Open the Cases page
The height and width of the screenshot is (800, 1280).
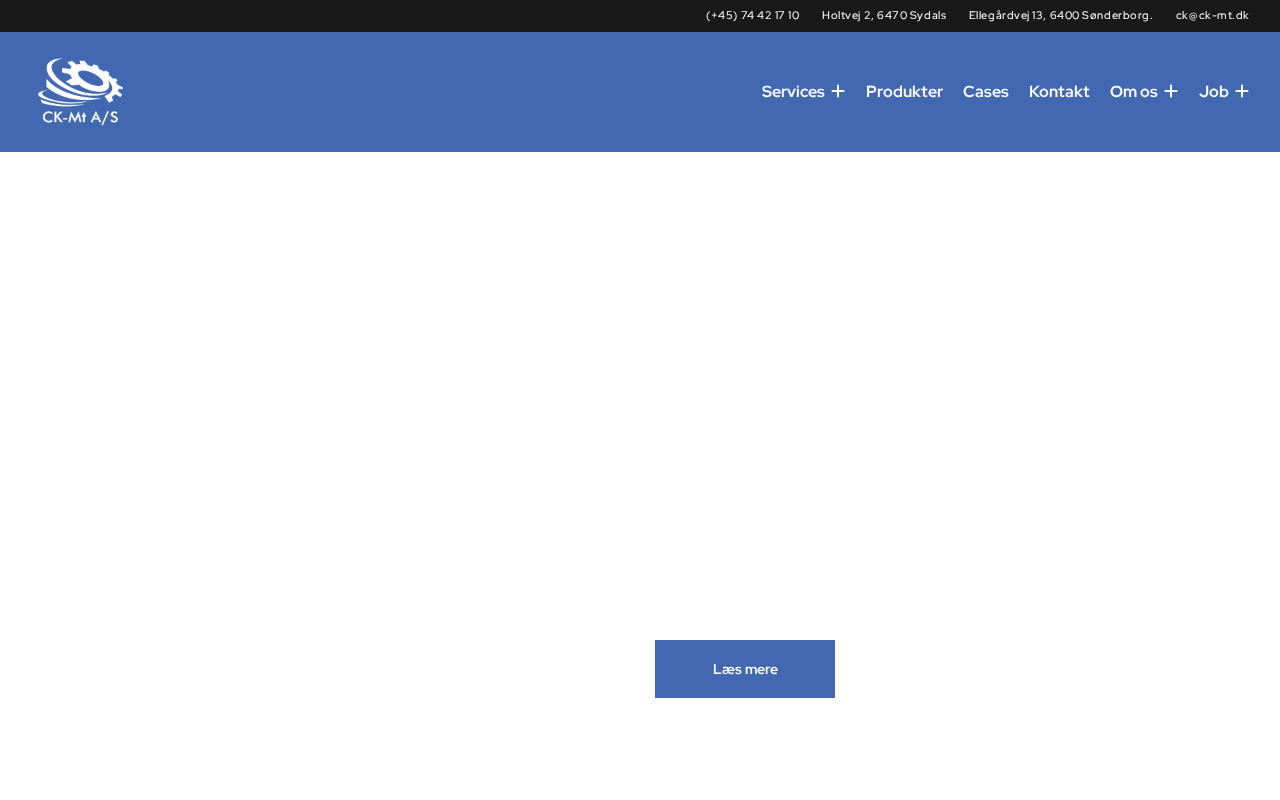click(x=986, y=91)
